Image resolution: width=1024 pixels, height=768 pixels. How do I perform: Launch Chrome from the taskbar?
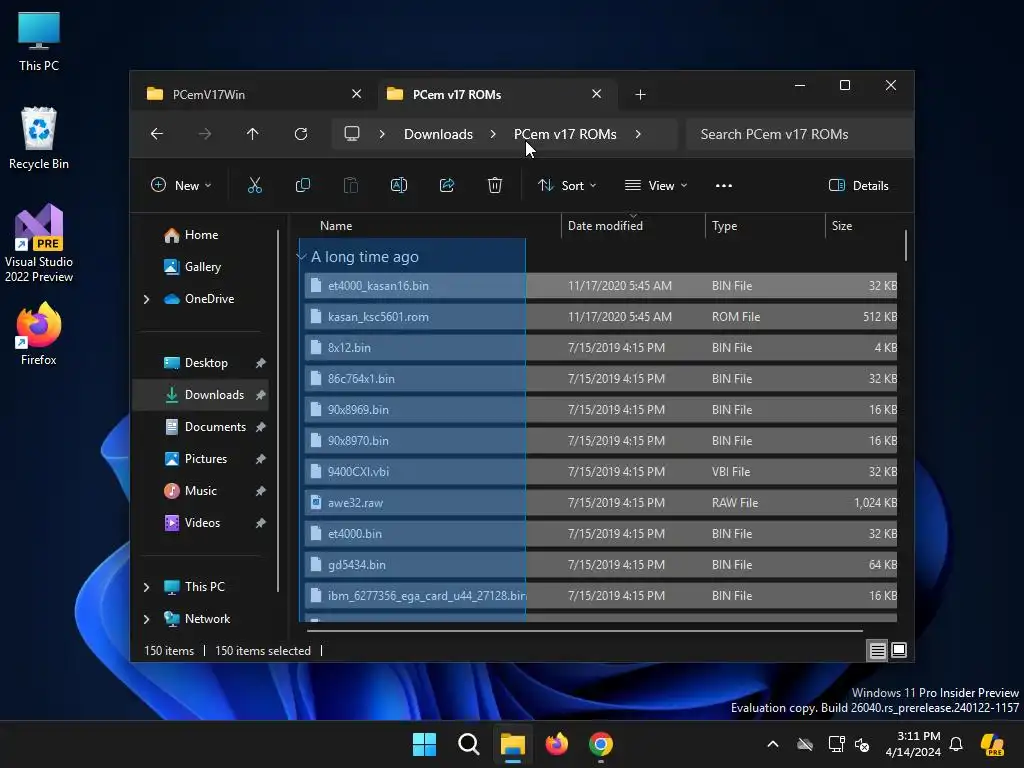[601, 744]
